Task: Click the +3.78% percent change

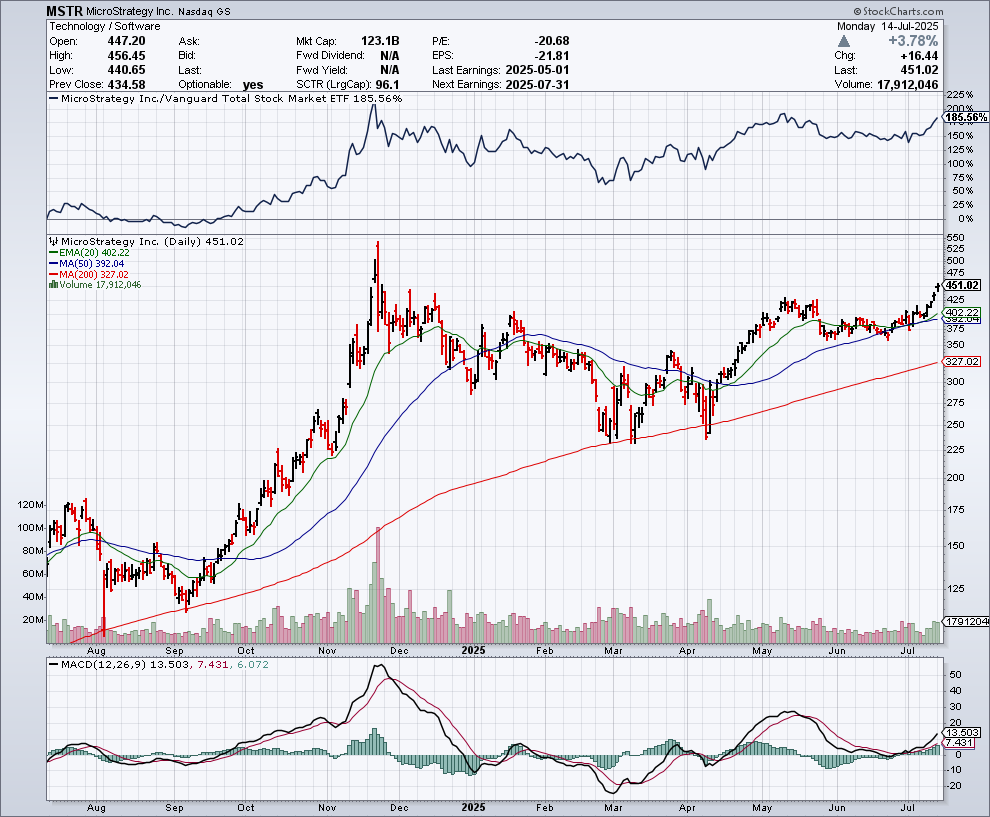Action: pyautogui.click(x=913, y=41)
